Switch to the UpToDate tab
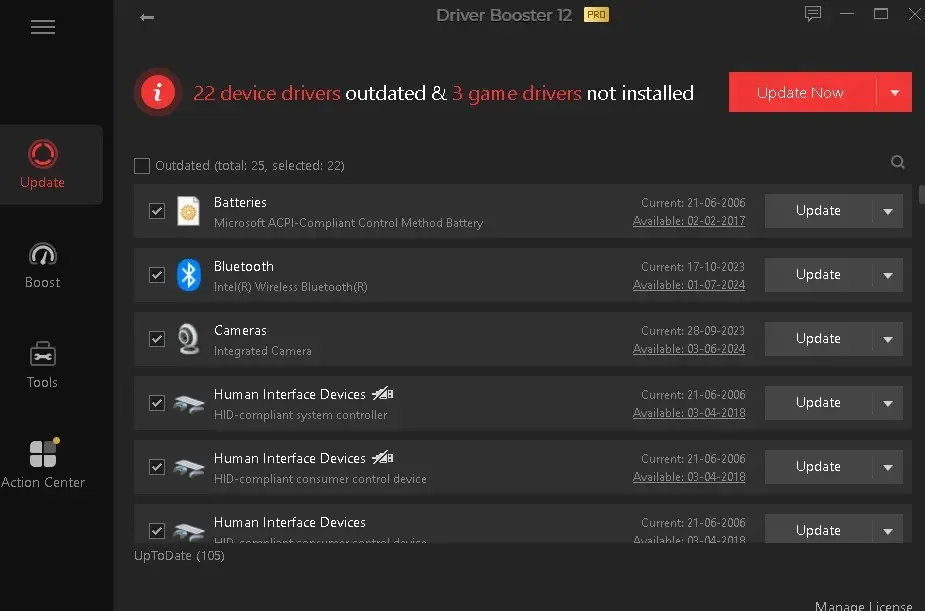 (179, 555)
